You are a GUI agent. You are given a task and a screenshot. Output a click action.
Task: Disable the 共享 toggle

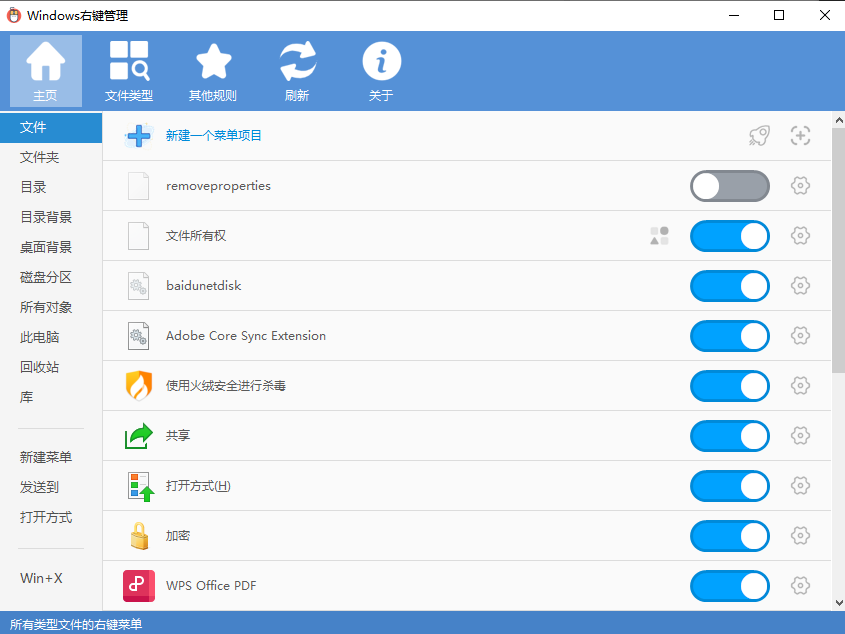(730, 436)
